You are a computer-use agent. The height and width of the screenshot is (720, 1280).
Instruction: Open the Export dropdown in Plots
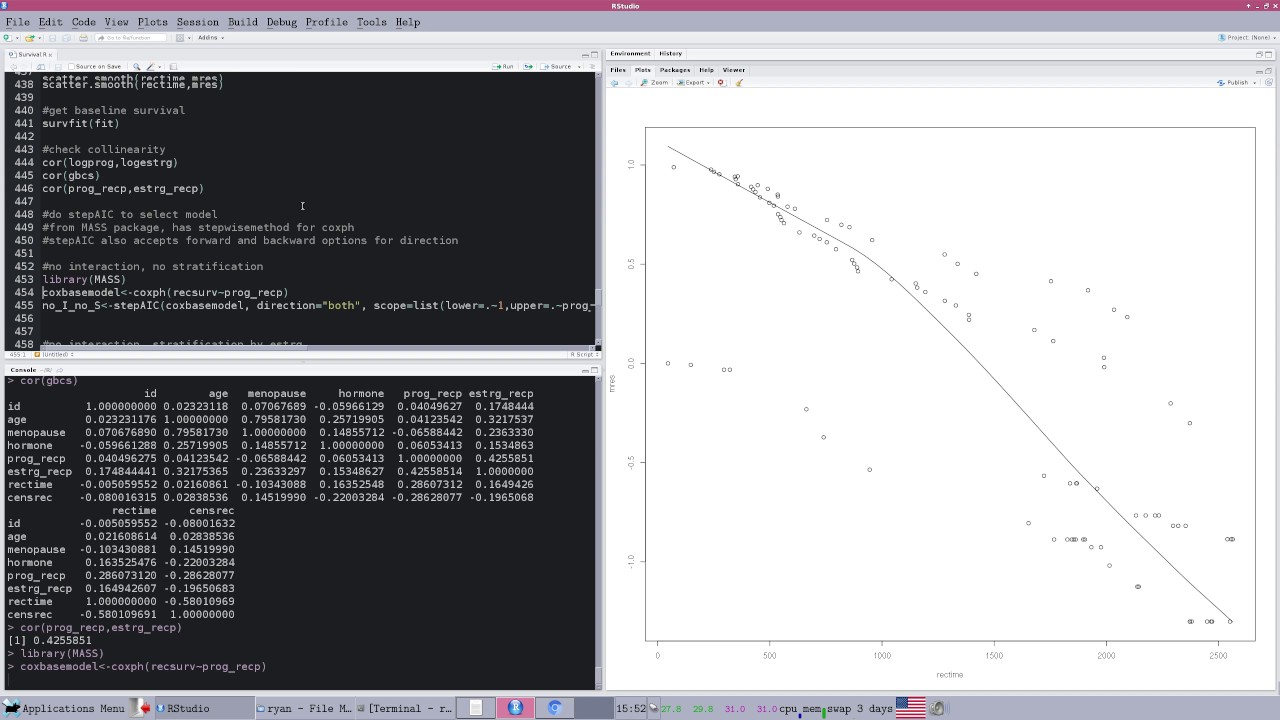693,82
